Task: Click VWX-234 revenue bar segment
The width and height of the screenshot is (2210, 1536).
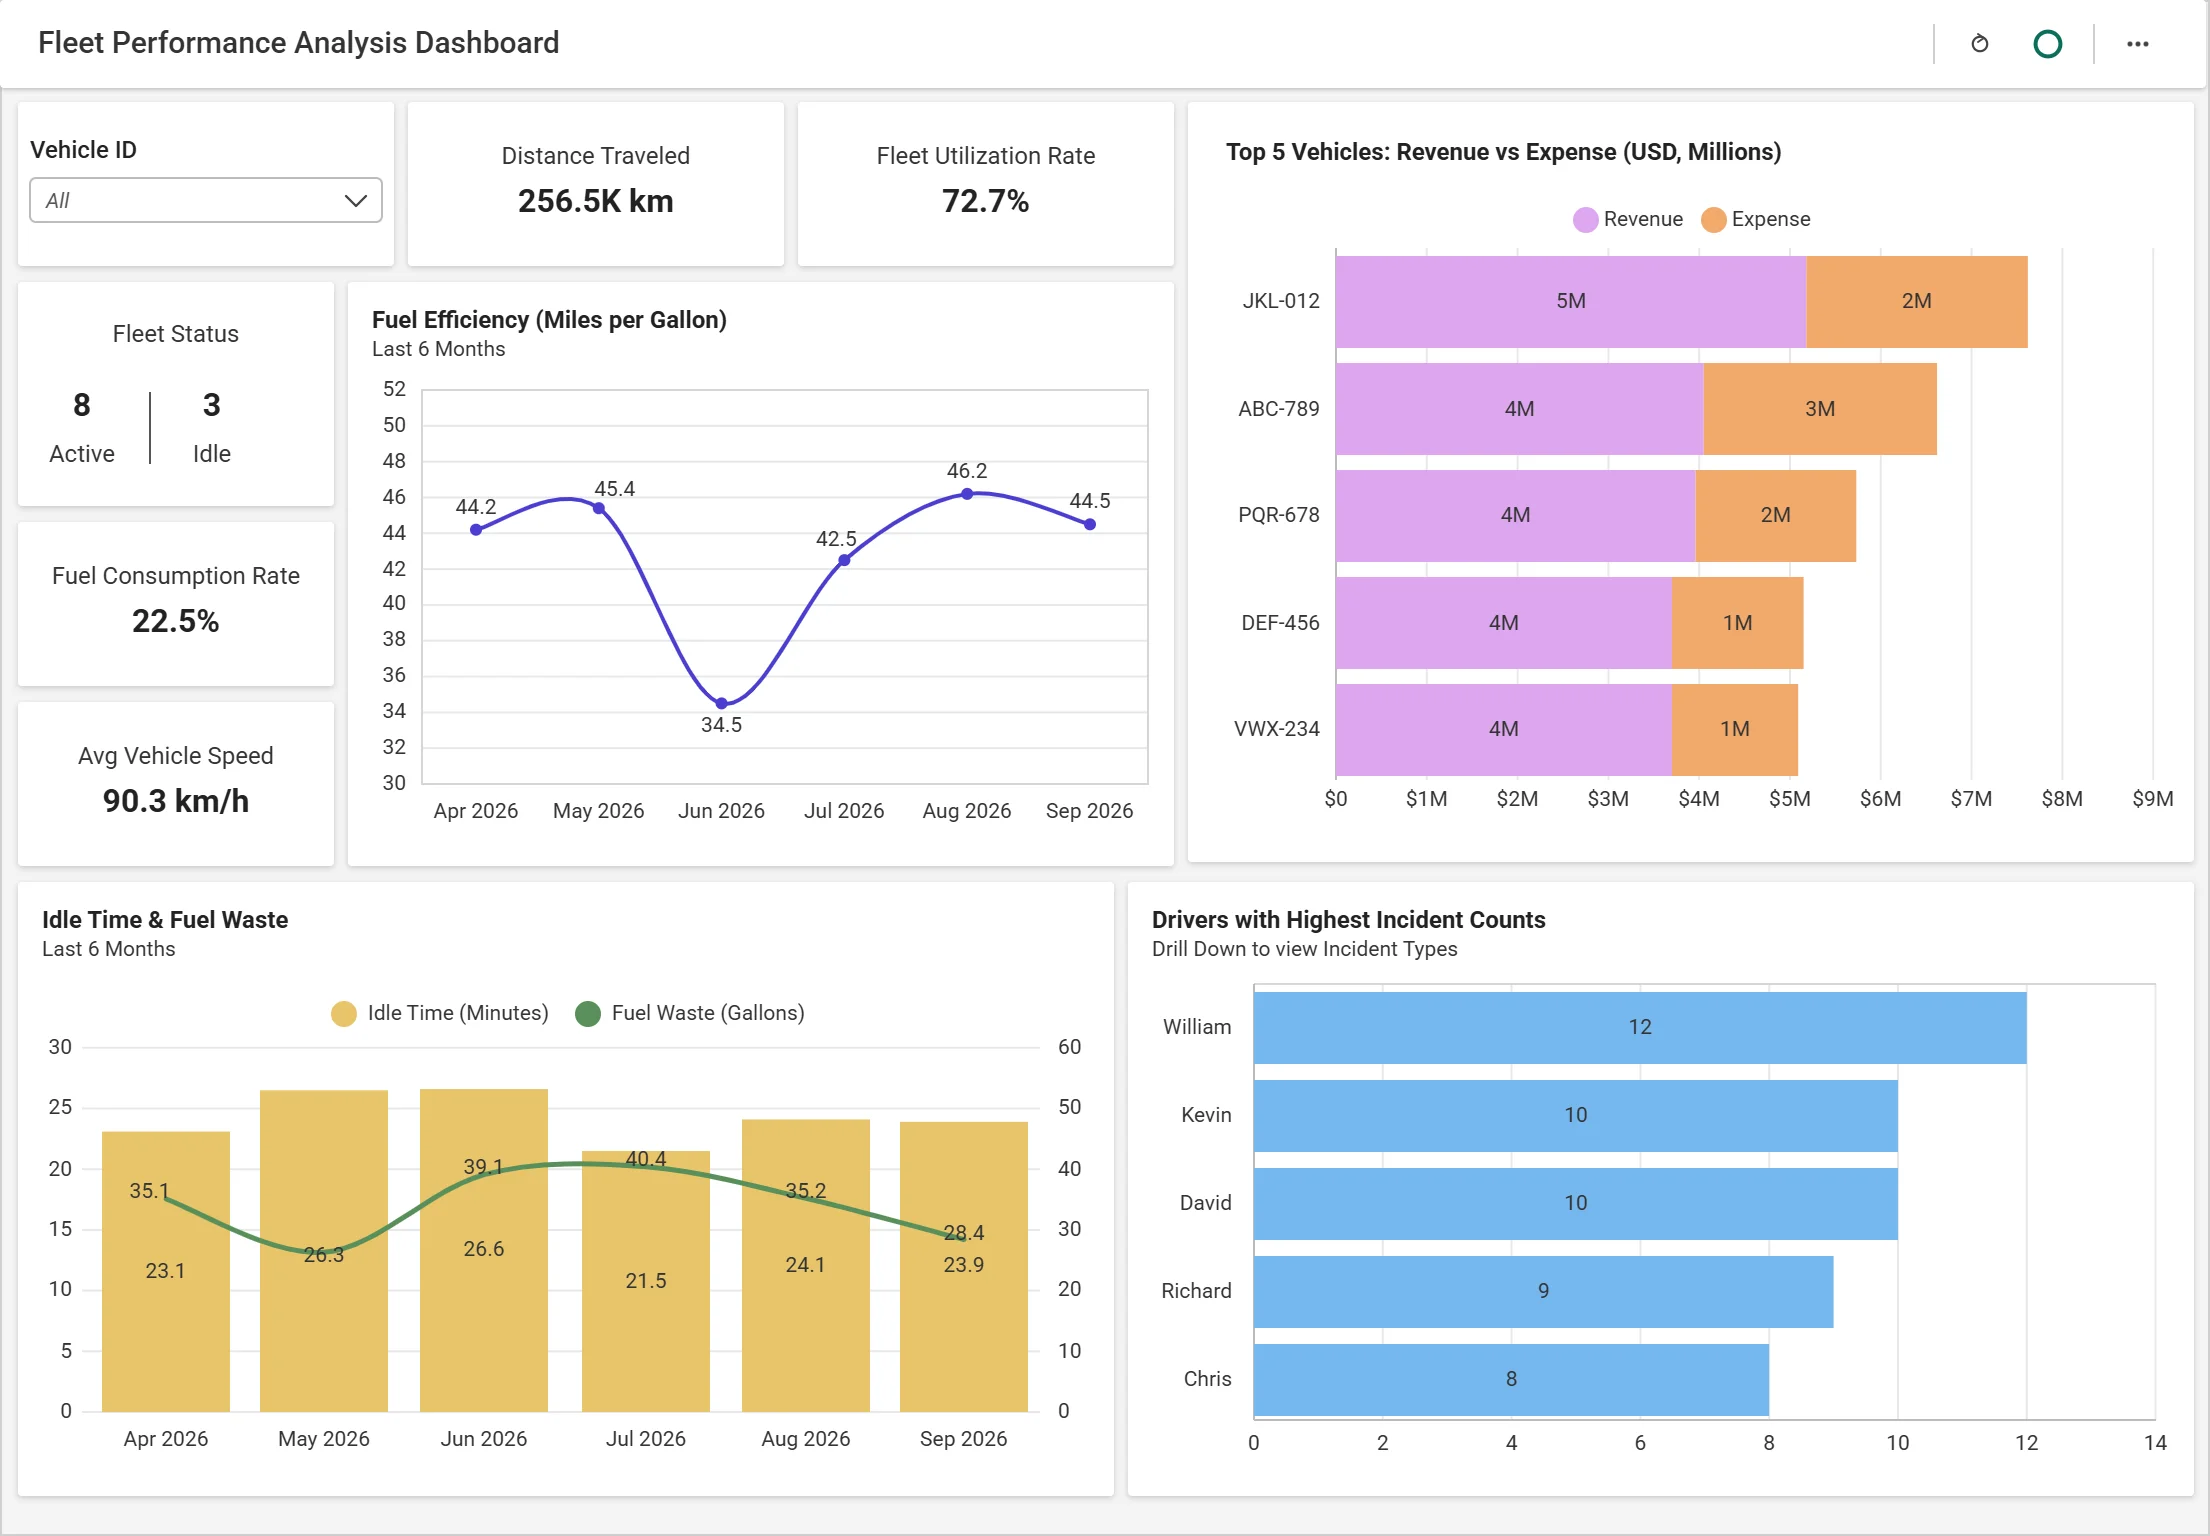Action: tap(1504, 730)
